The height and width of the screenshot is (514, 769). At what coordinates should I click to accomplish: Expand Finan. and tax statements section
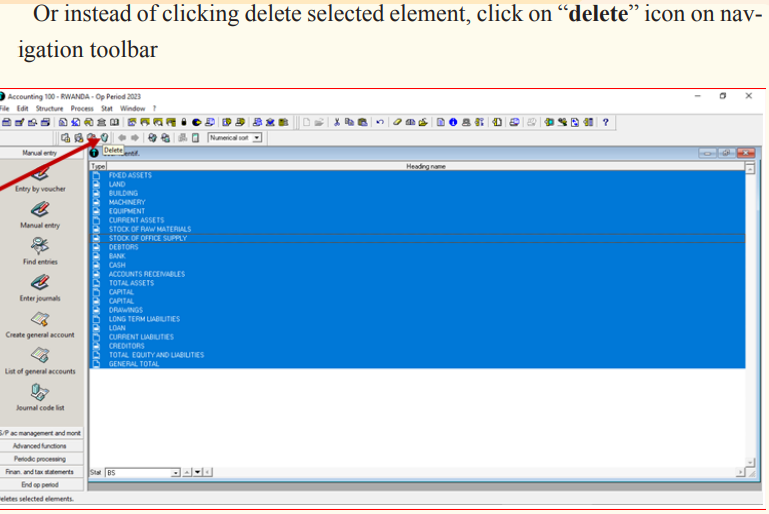(41, 472)
